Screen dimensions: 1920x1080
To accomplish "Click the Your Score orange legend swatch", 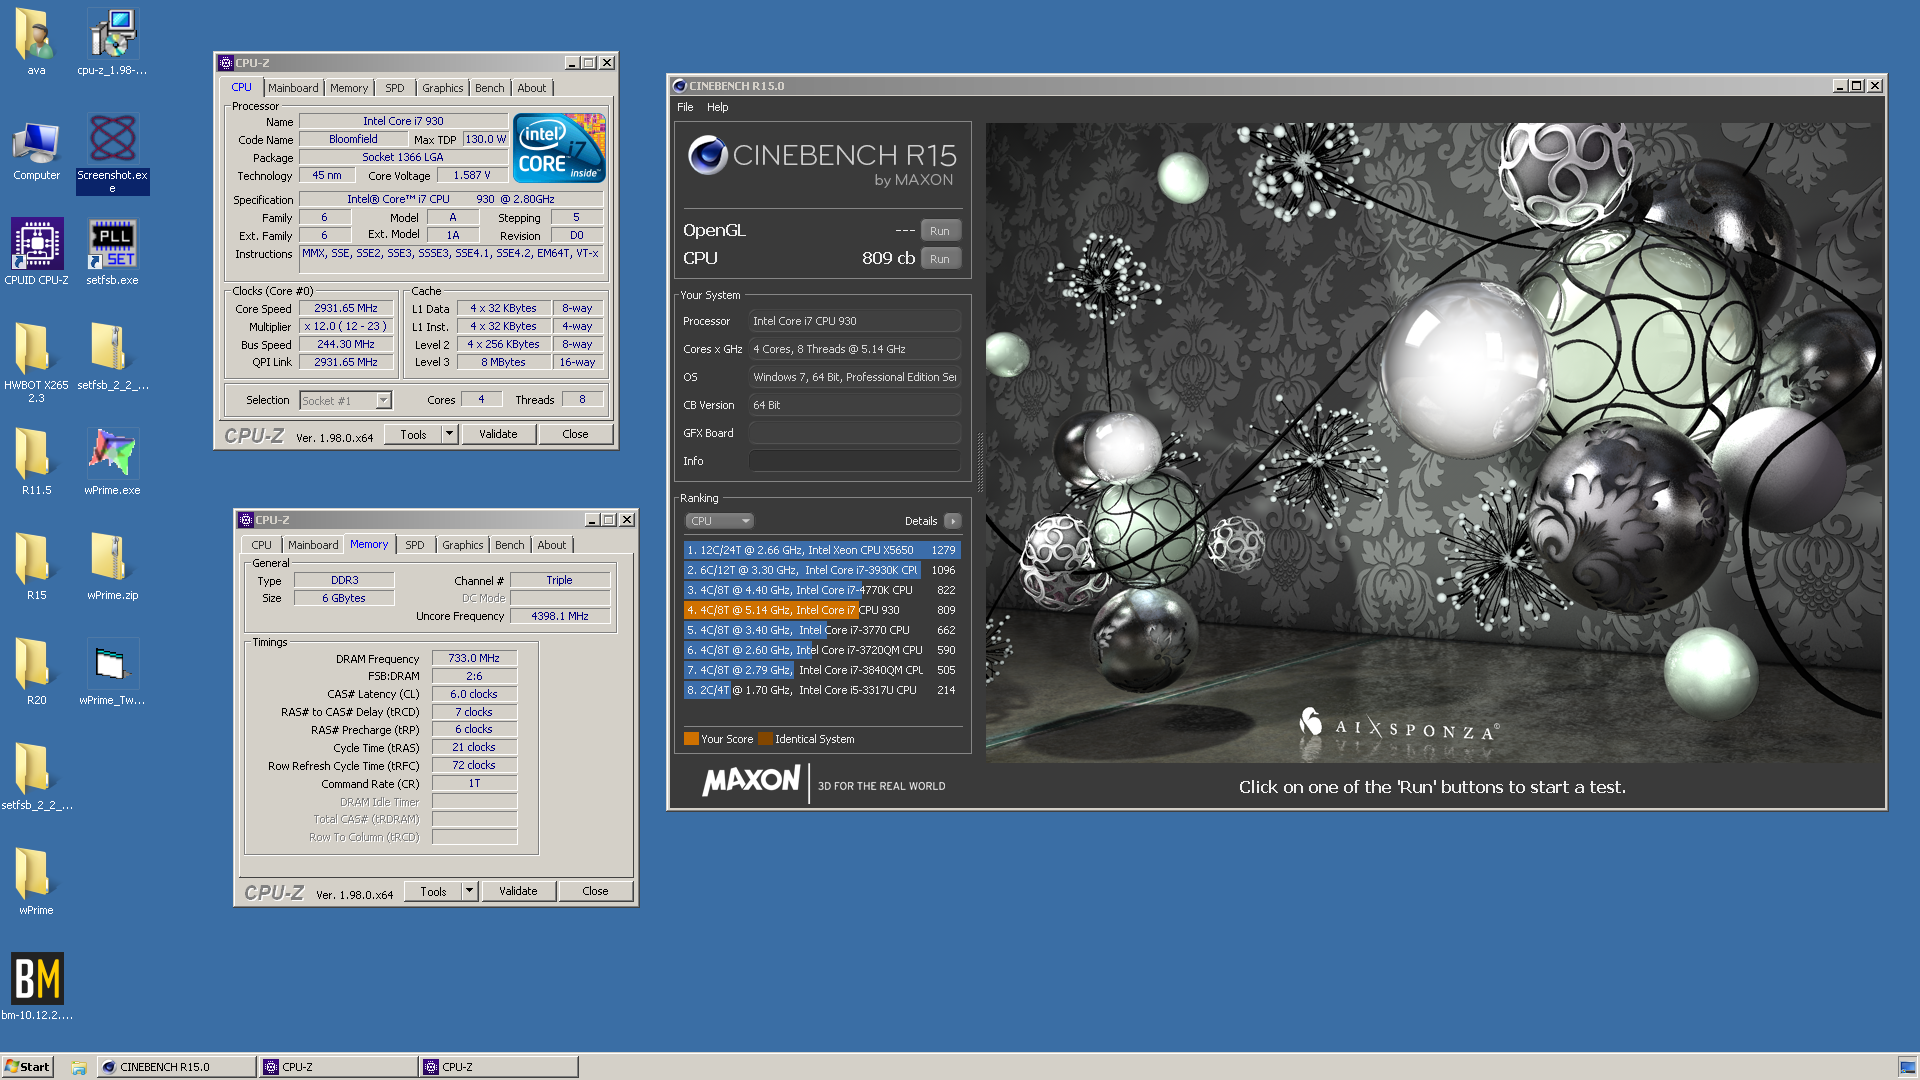I will click(x=691, y=739).
